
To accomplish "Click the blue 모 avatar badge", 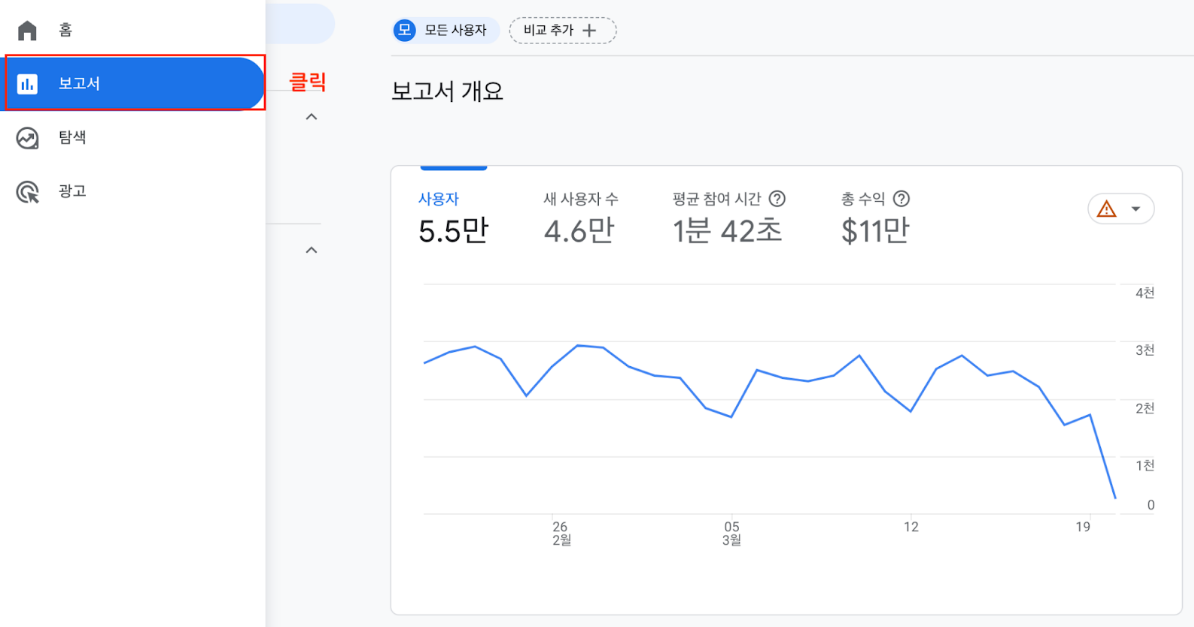I will (404, 30).
